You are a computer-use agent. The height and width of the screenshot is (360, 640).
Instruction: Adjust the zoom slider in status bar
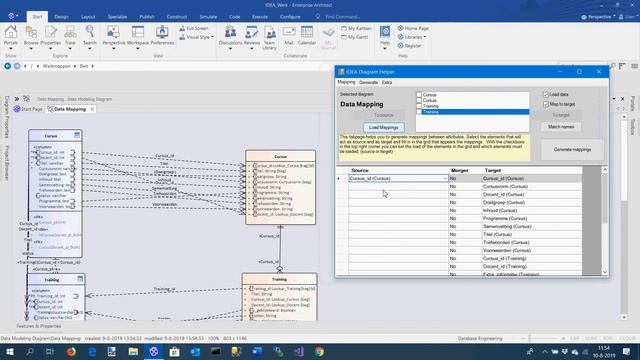point(530,338)
